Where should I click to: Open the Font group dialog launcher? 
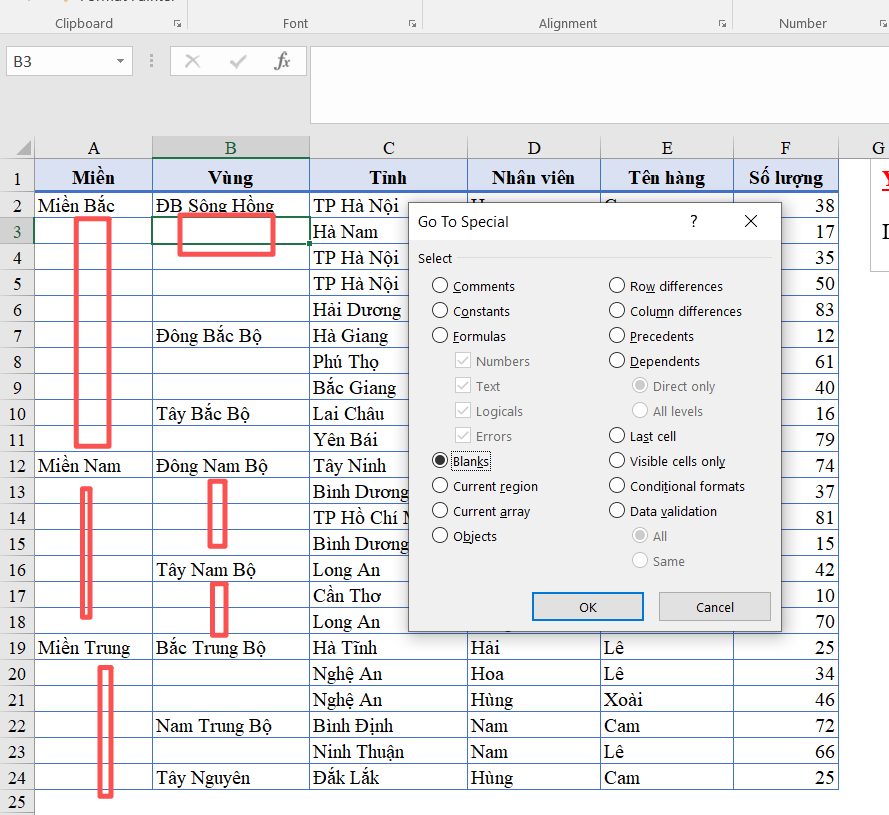tap(412, 23)
